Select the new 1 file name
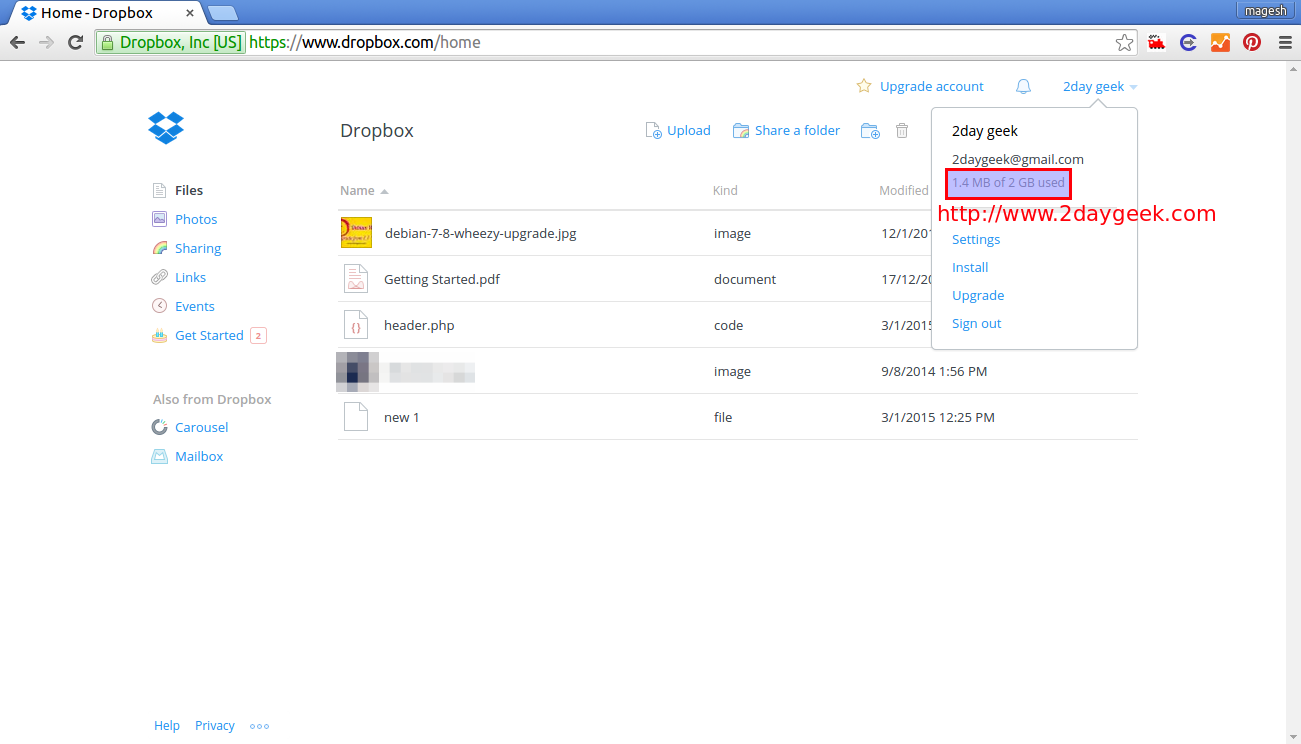Viewport: 1301px width, 744px height. pos(402,417)
